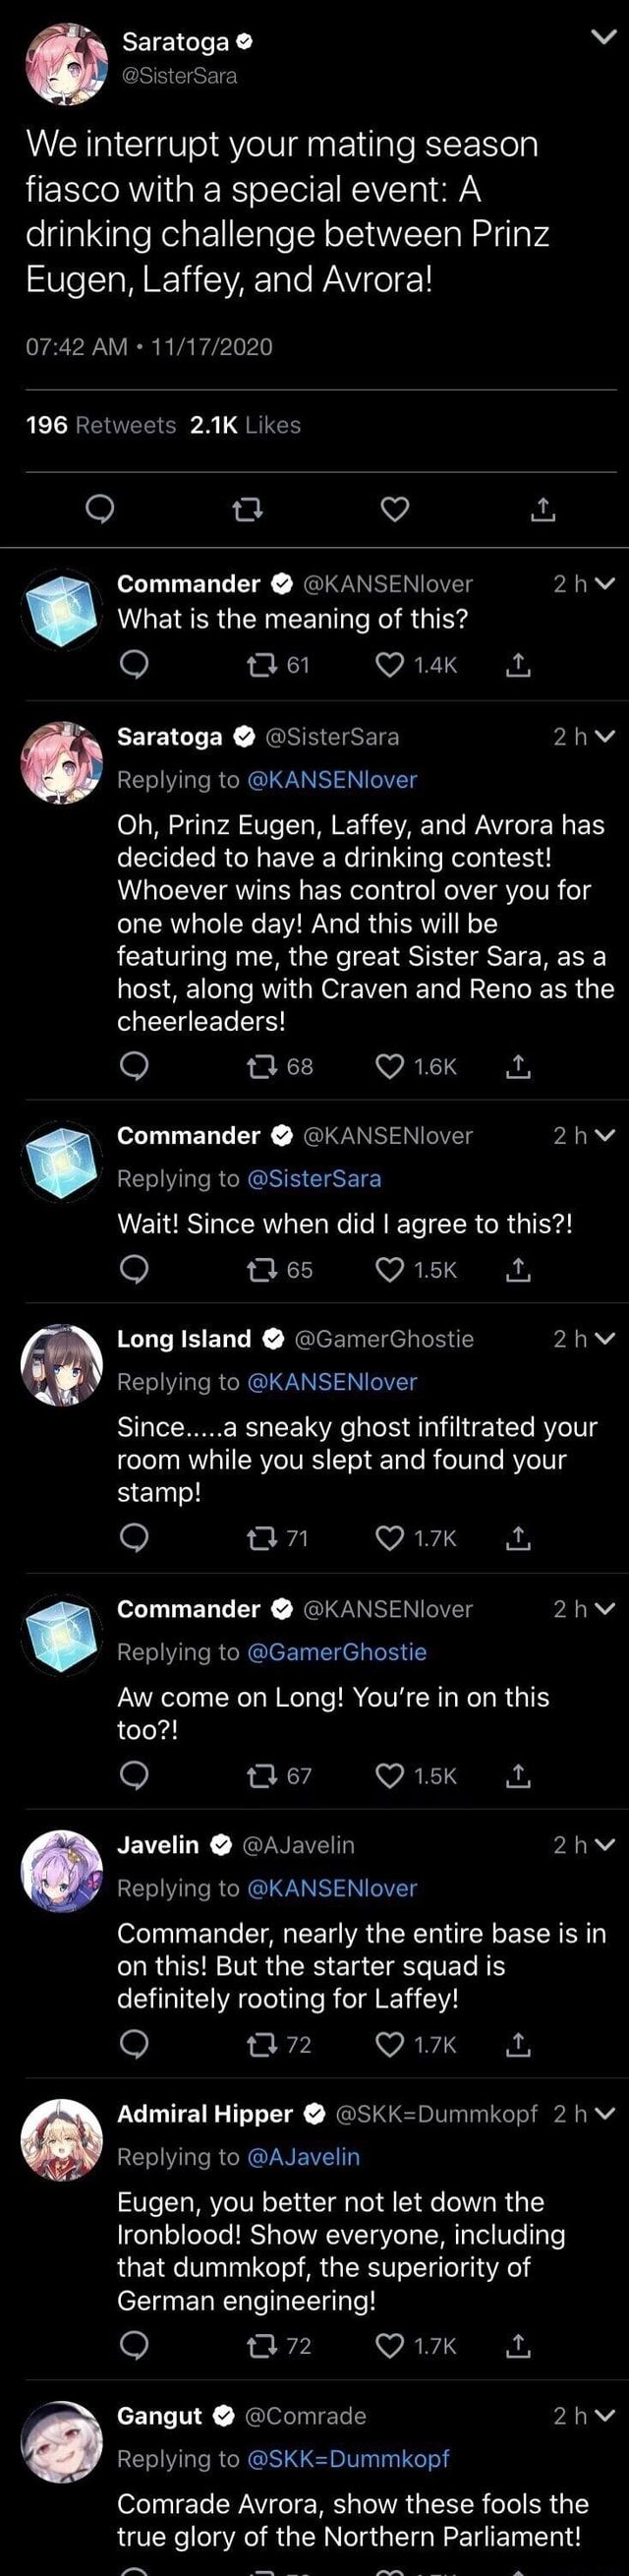Like Javelin's reply about Laffey

click(390, 2044)
